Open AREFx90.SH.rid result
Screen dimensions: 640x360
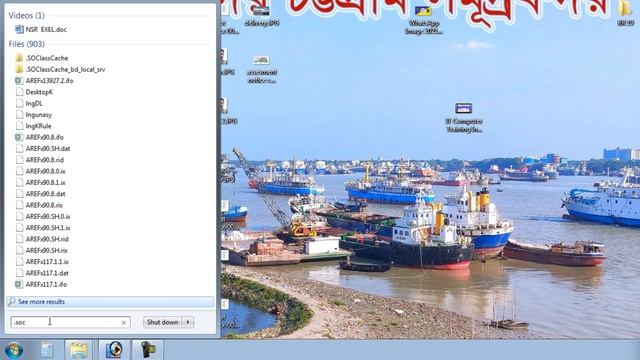pos(47,239)
